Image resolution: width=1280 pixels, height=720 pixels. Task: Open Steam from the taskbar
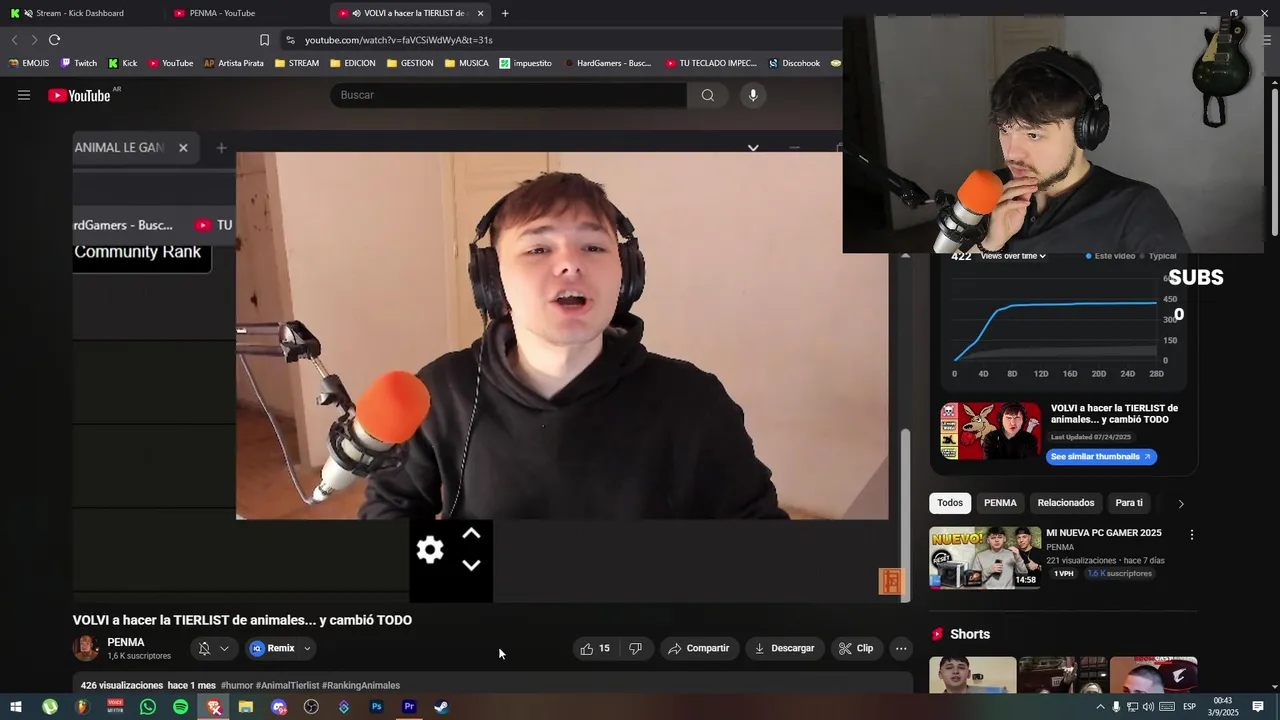(441, 707)
